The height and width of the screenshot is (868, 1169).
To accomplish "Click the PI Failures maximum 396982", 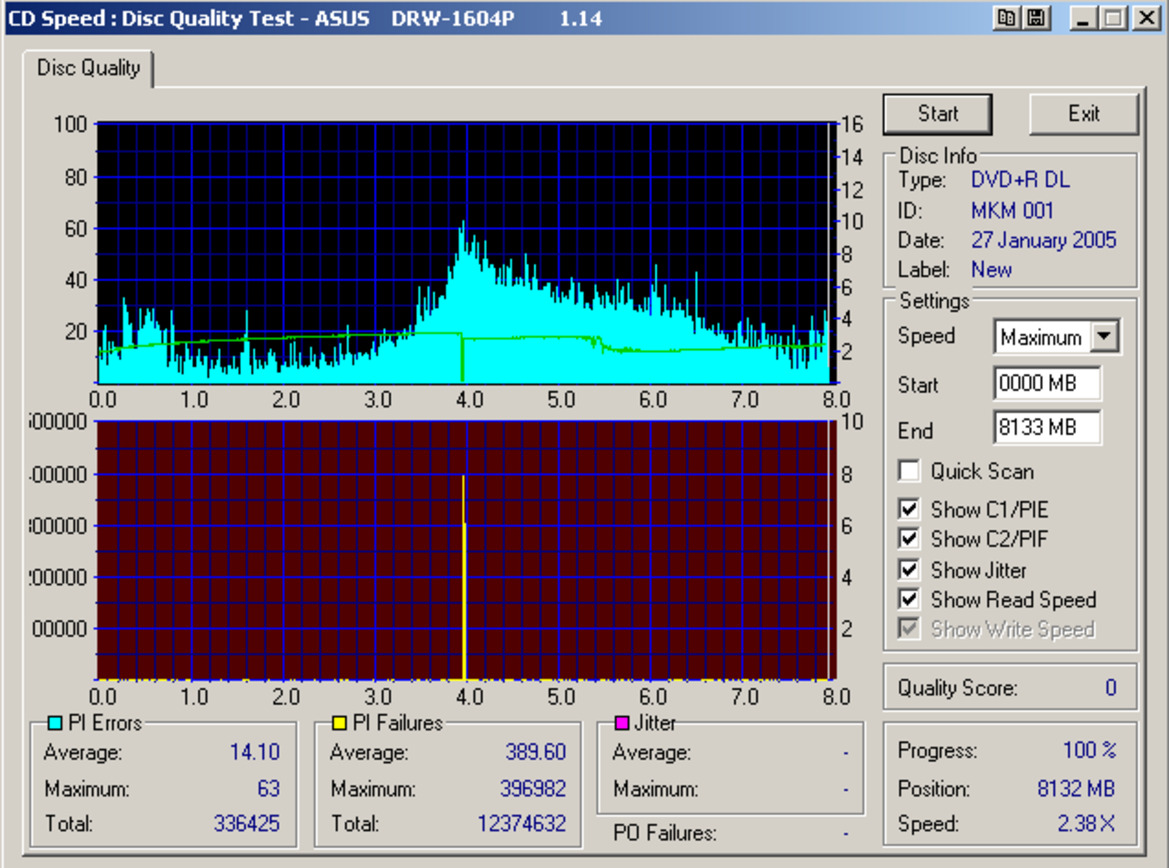I will pos(533,788).
